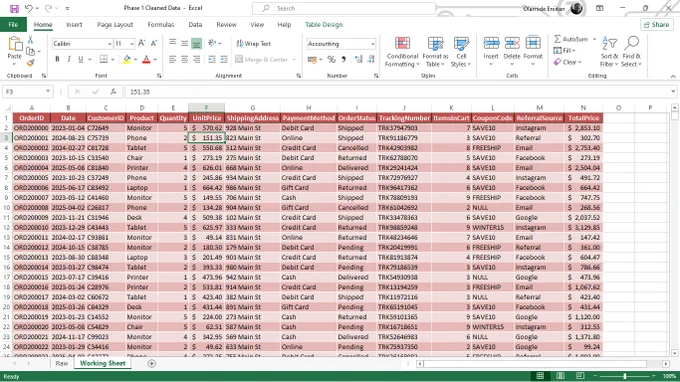Open the Formulas ribbon tab

tap(161, 25)
